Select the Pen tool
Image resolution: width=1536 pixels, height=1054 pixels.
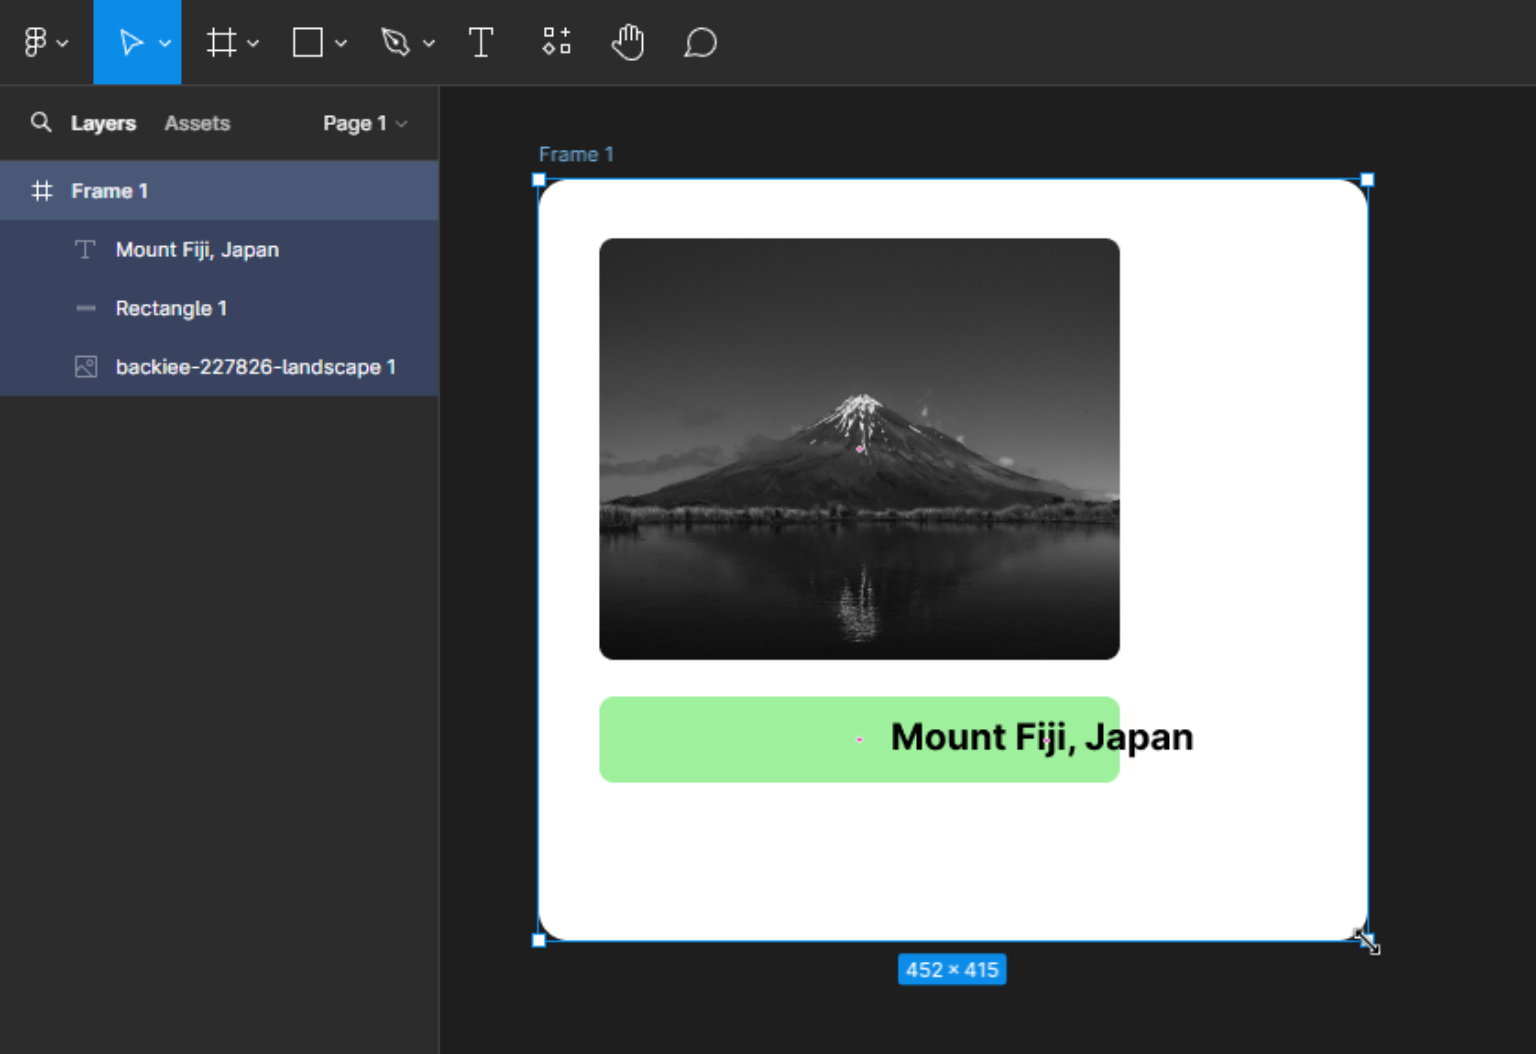[x=396, y=42]
